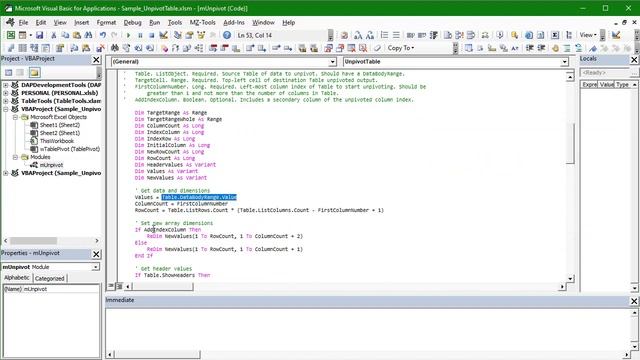
Task: Collapse the Modules folder
Action: (15, 157)
